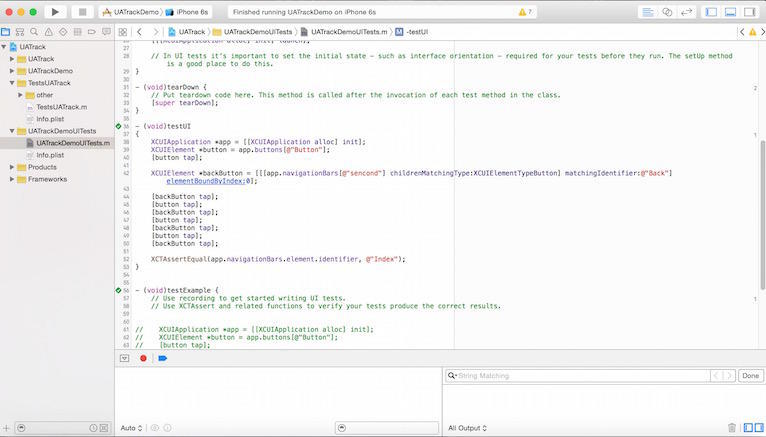Open the All Output console dropdown

pyautogui.click(x=468, y=428)
